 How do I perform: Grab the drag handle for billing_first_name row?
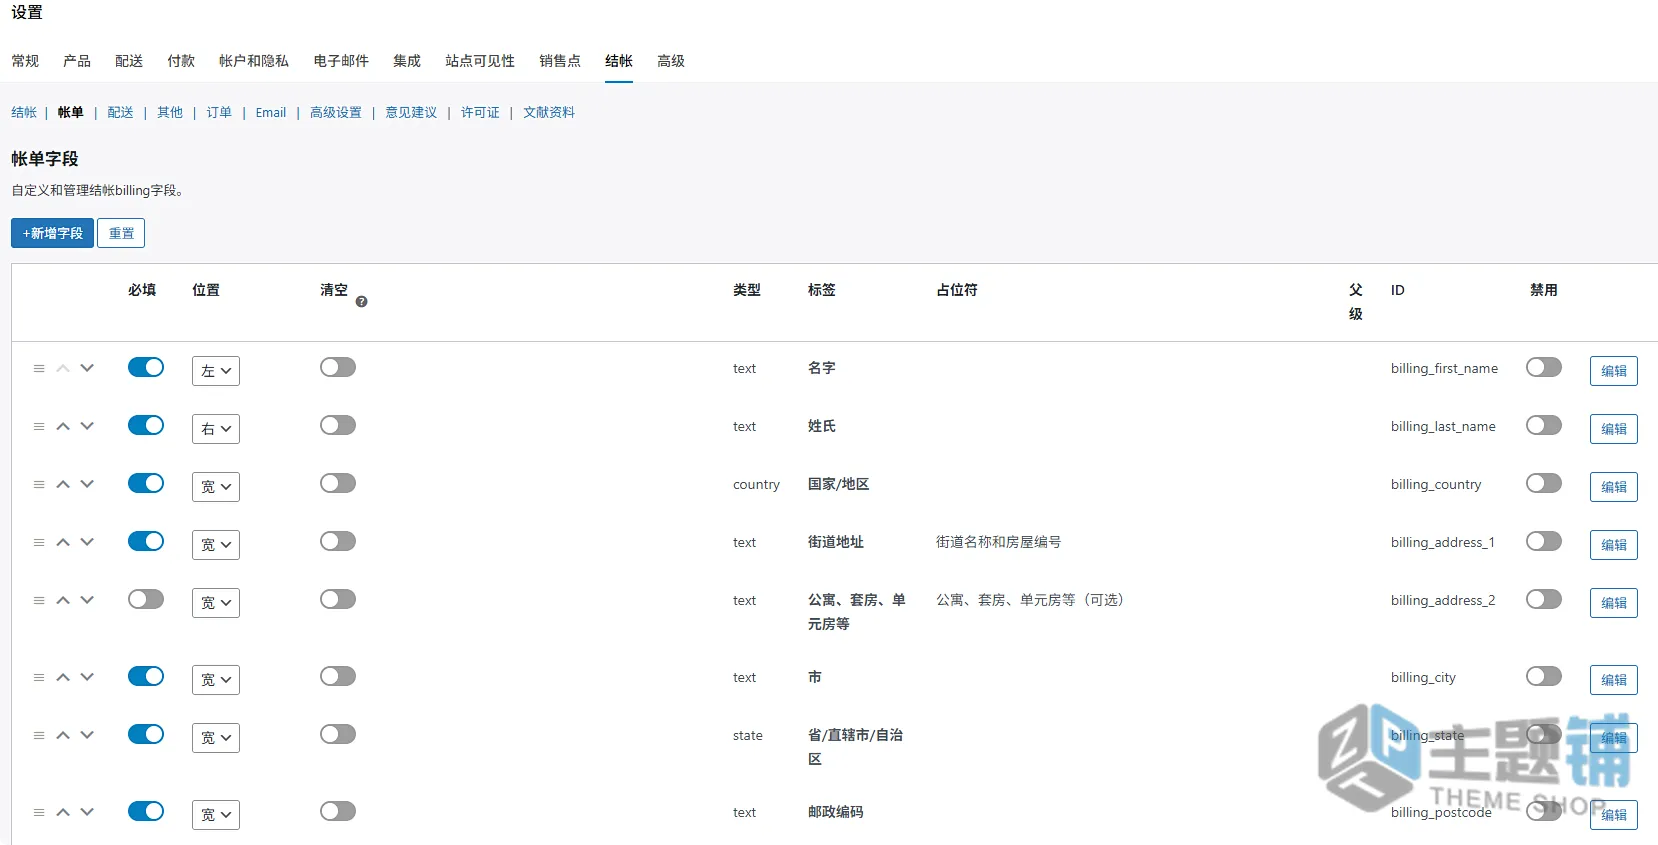(39, 368)
